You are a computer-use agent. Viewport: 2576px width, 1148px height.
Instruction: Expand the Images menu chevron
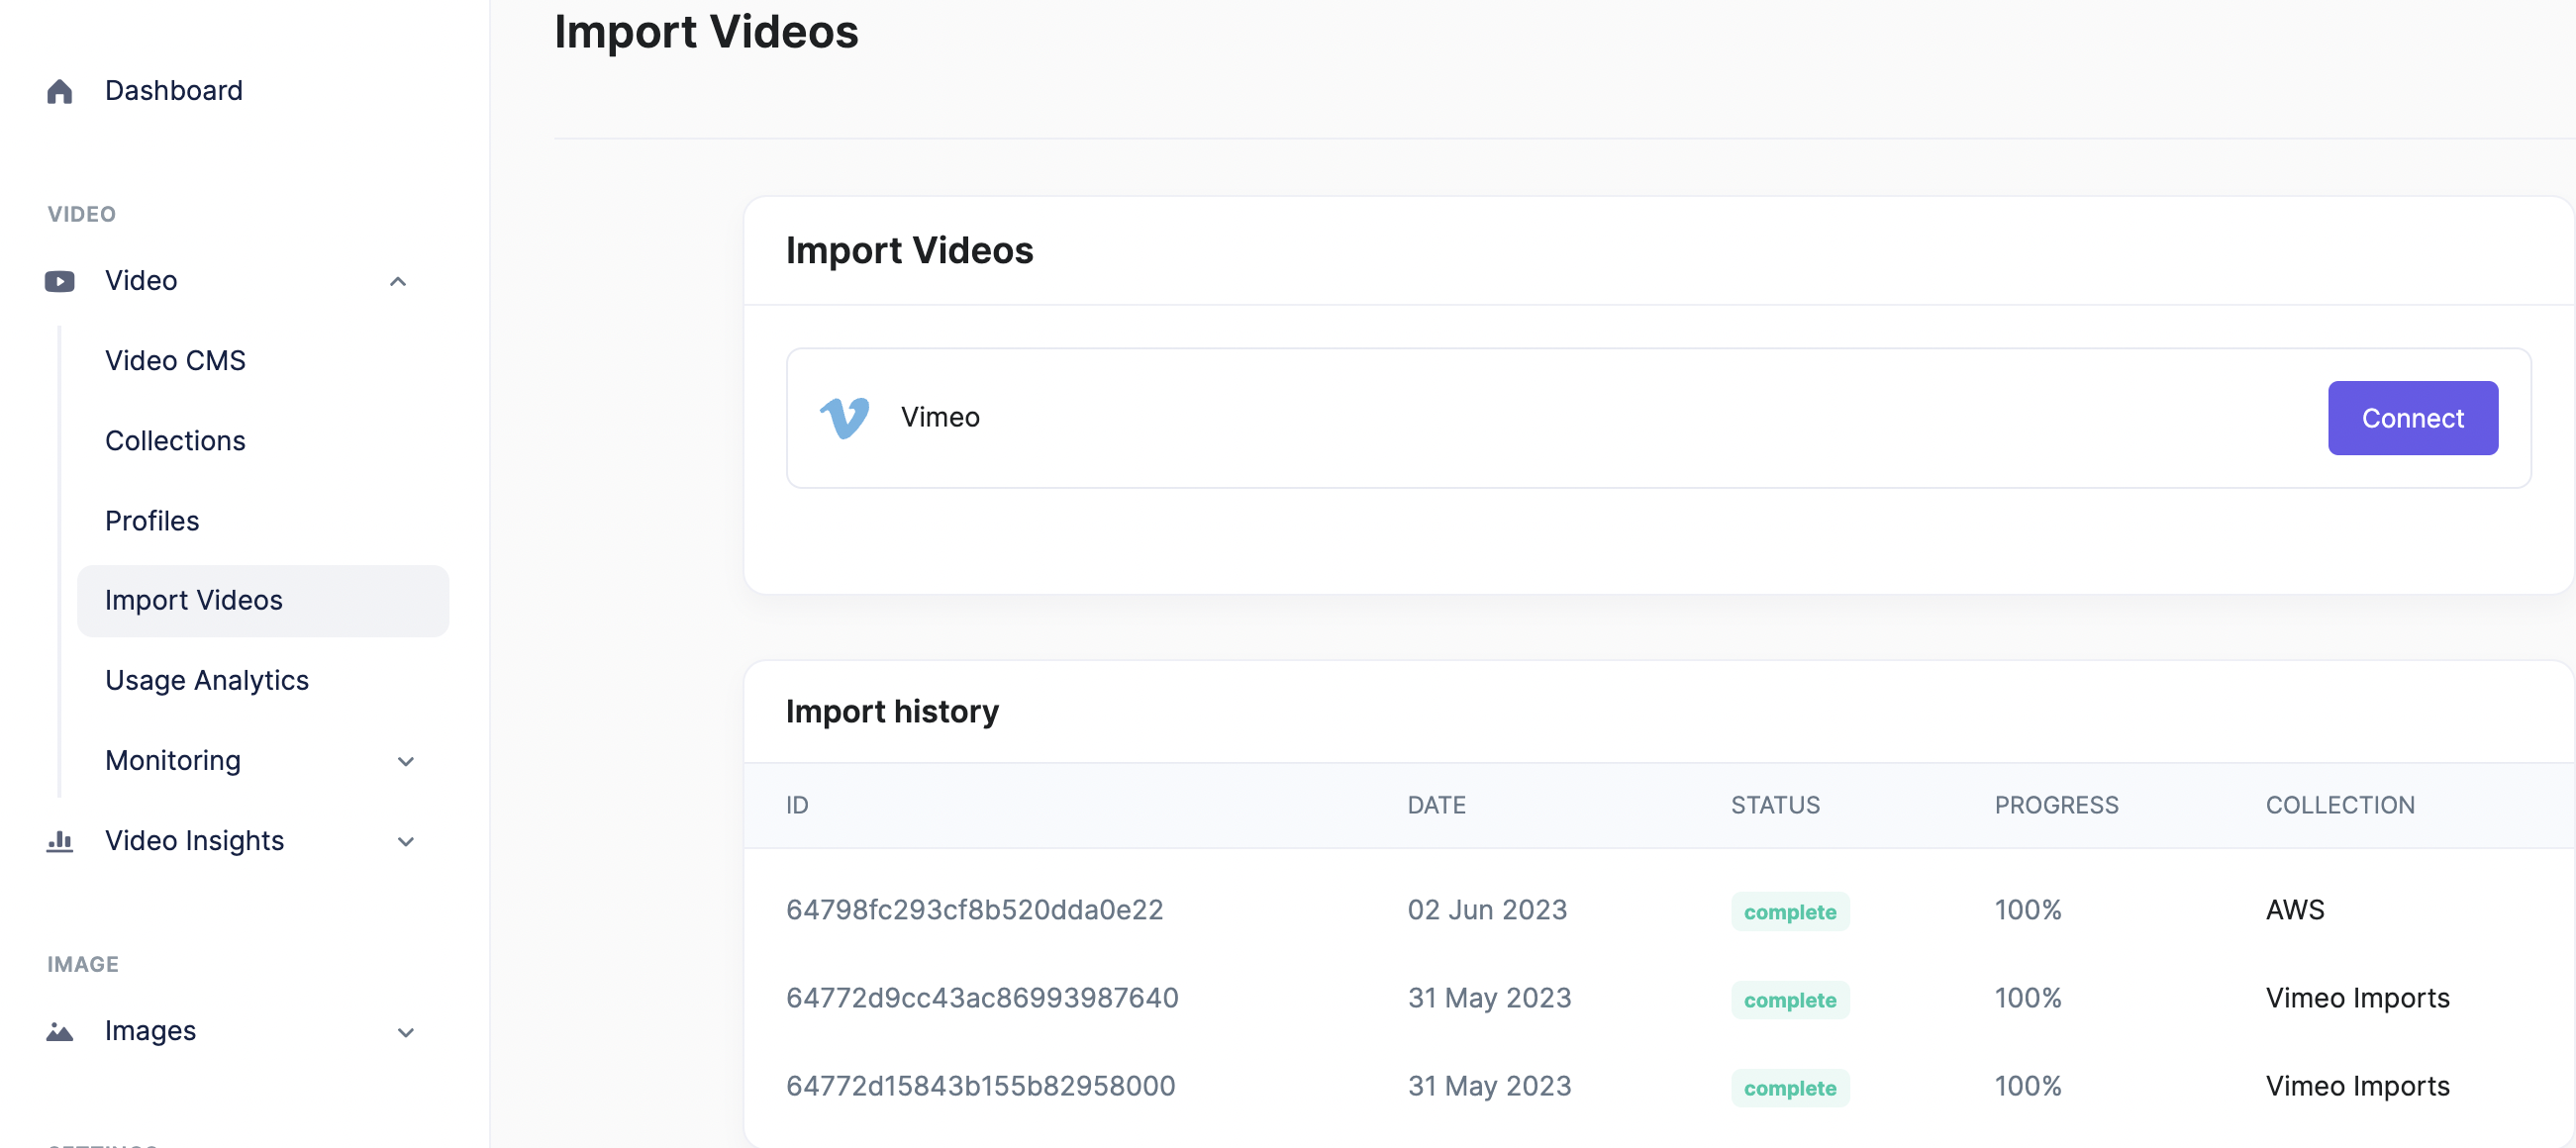405,1031
